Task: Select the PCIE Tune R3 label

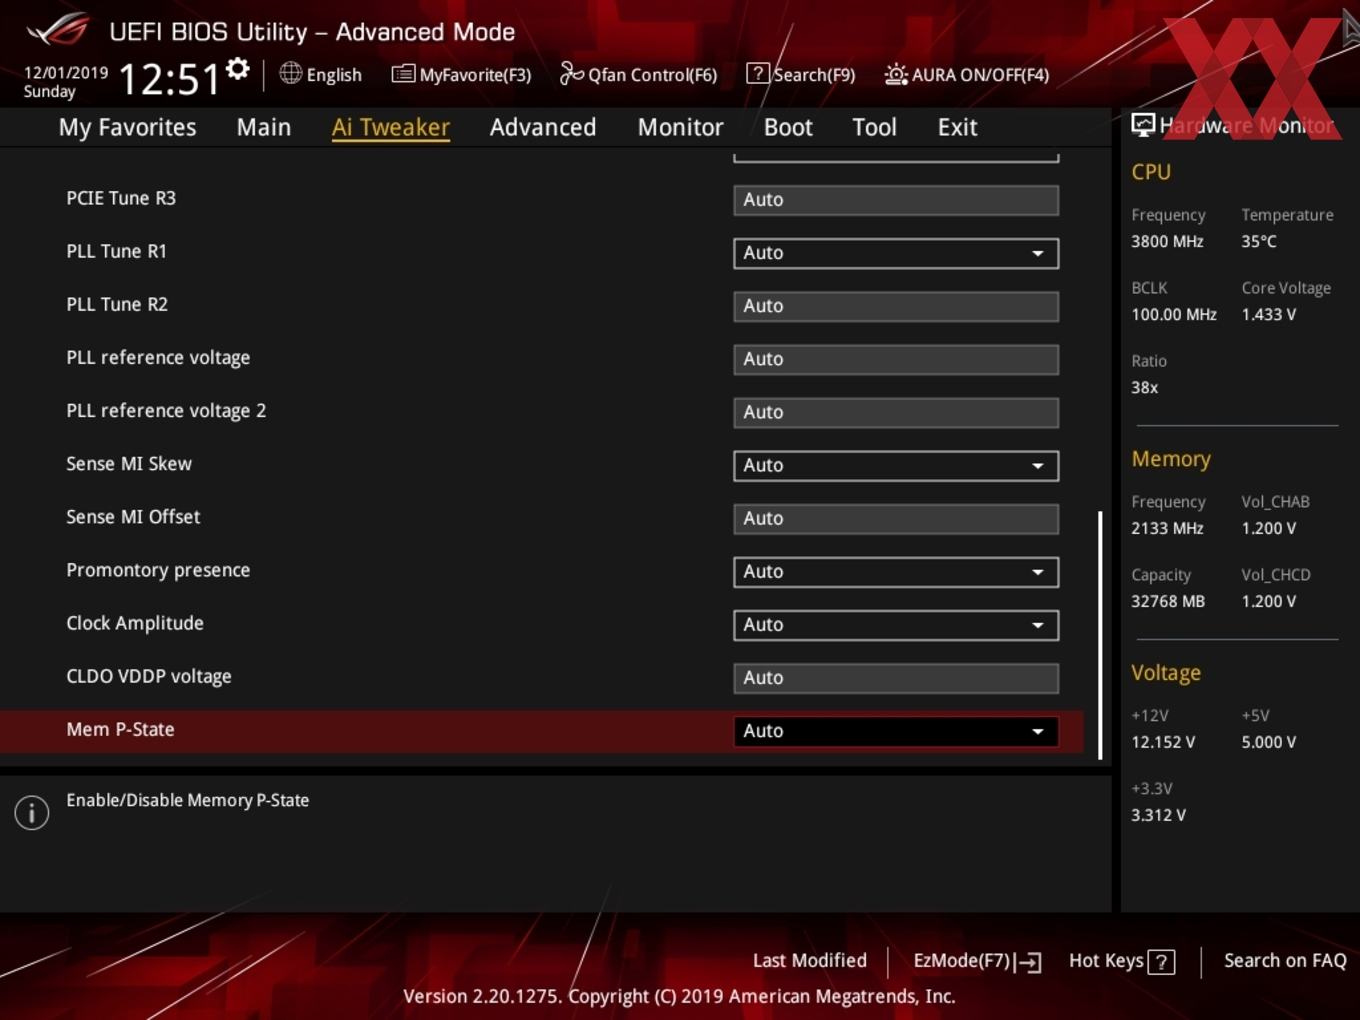Action: pyautogui.click(x=121, y=198)
